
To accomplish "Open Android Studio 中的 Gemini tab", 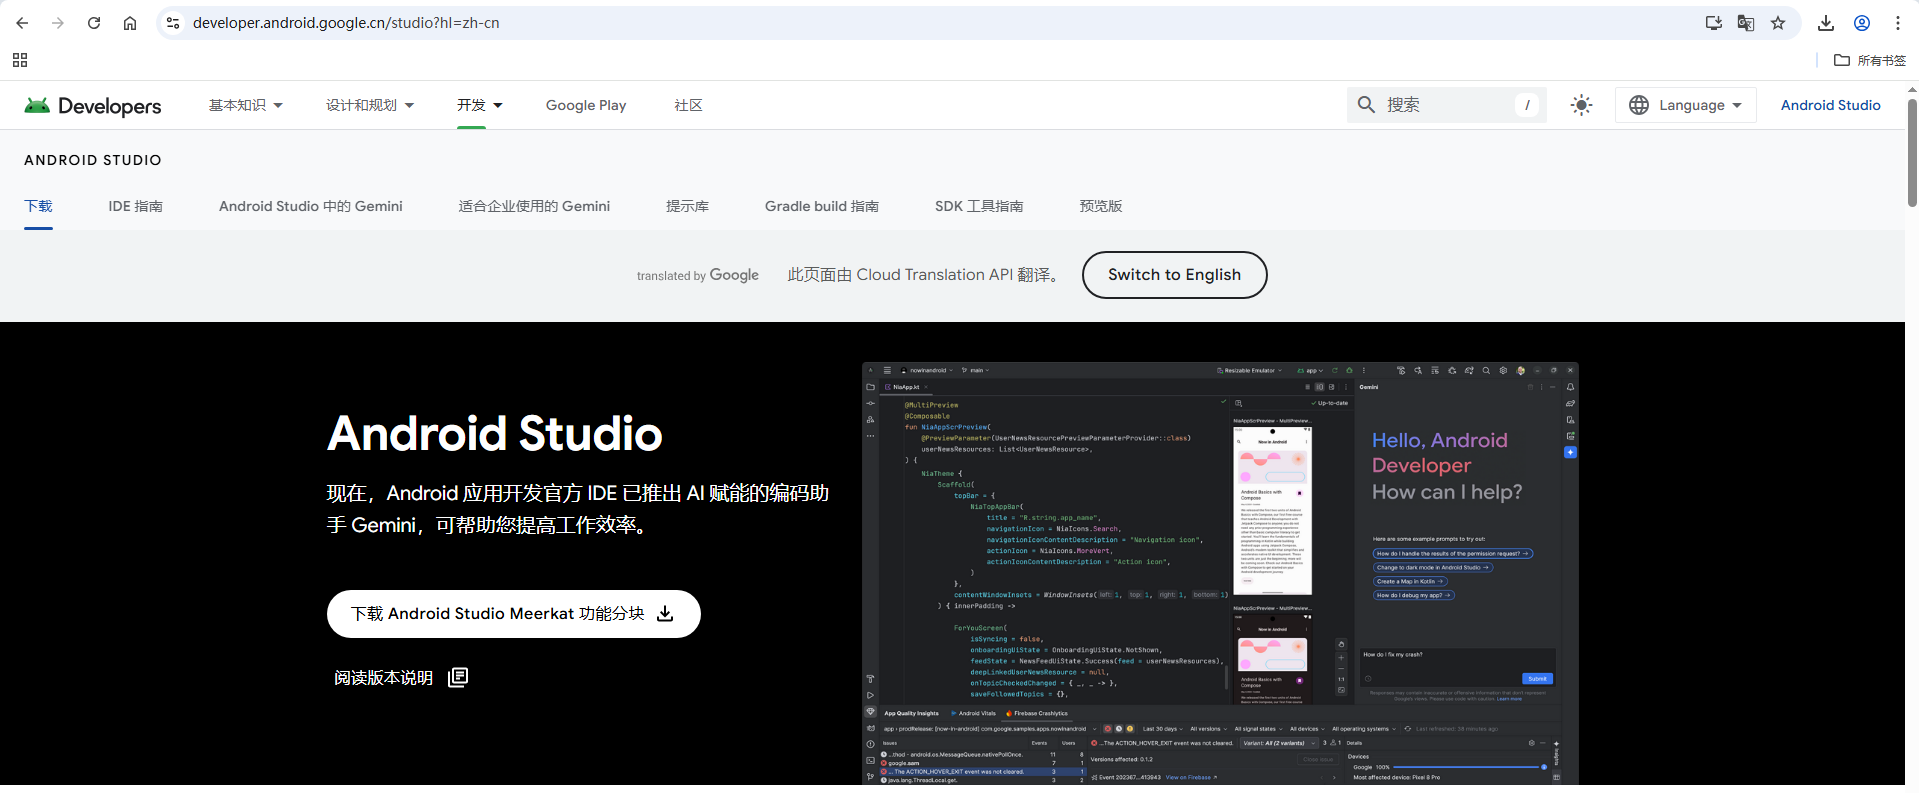I will coord(311,206).
